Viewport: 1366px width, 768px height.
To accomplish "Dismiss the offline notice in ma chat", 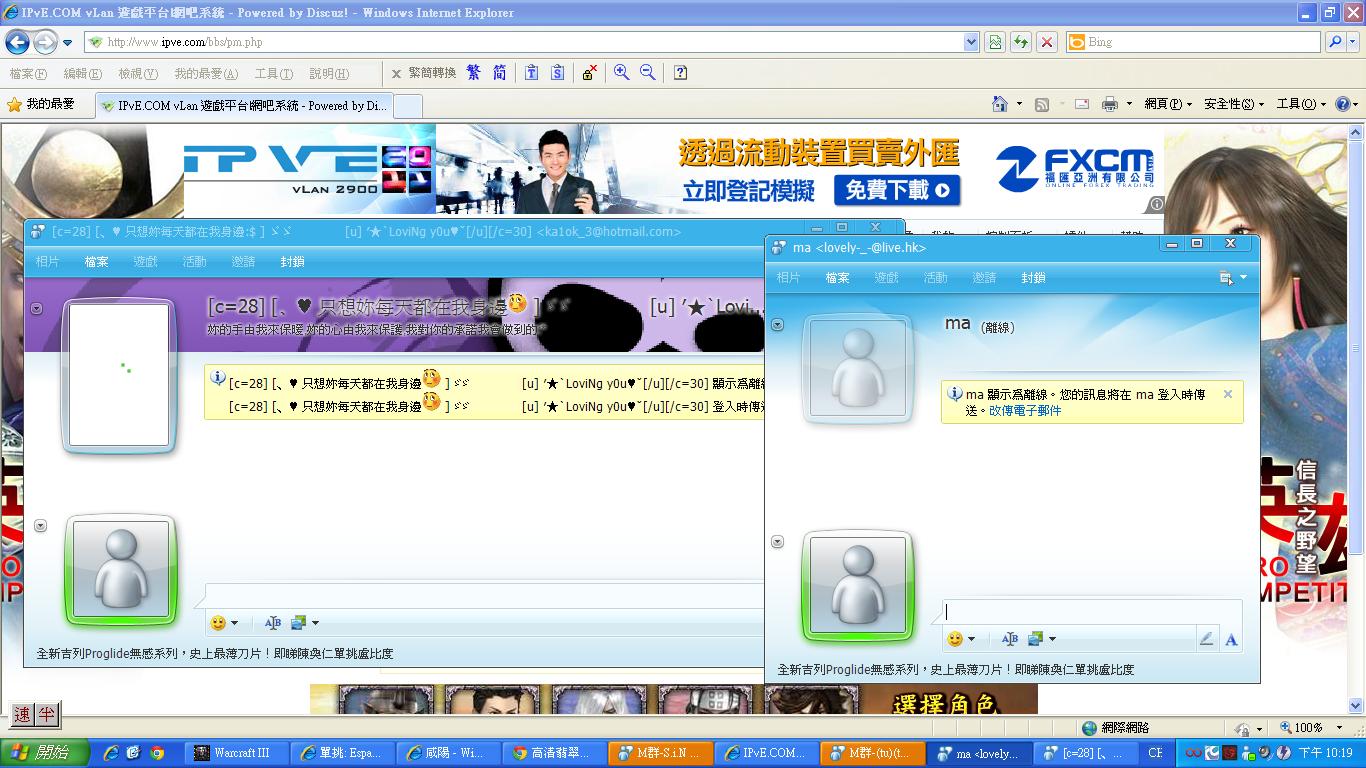I will (x=1228, y=394).
